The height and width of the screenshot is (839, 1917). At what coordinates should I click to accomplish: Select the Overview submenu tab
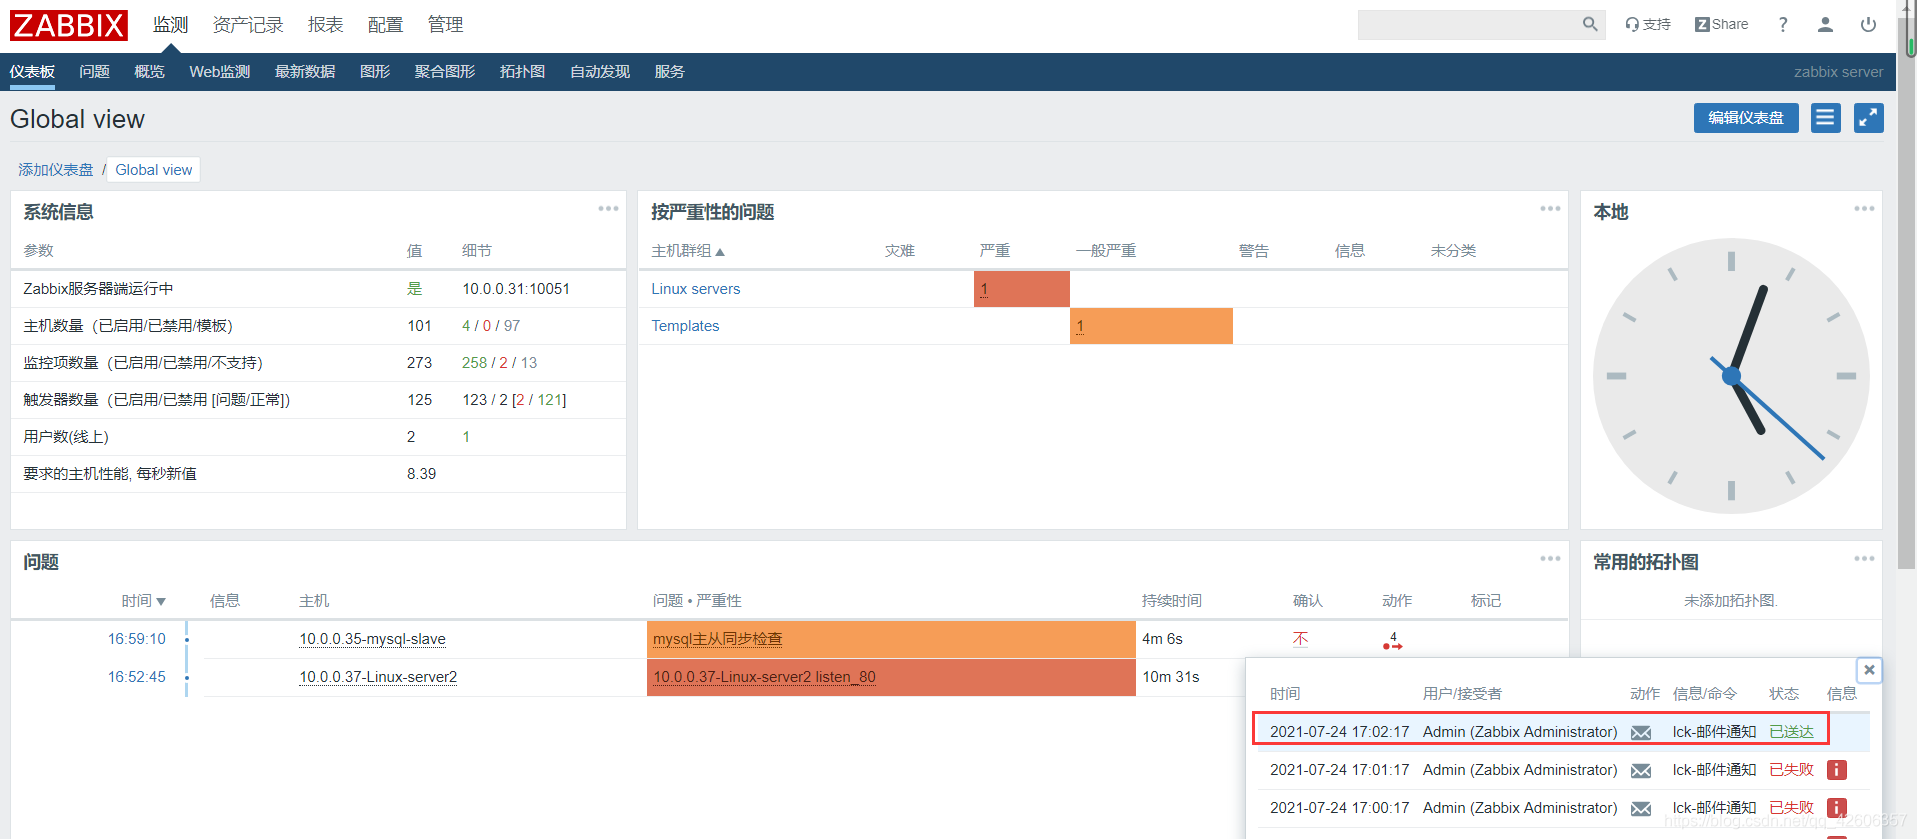(x=149, y=72)
